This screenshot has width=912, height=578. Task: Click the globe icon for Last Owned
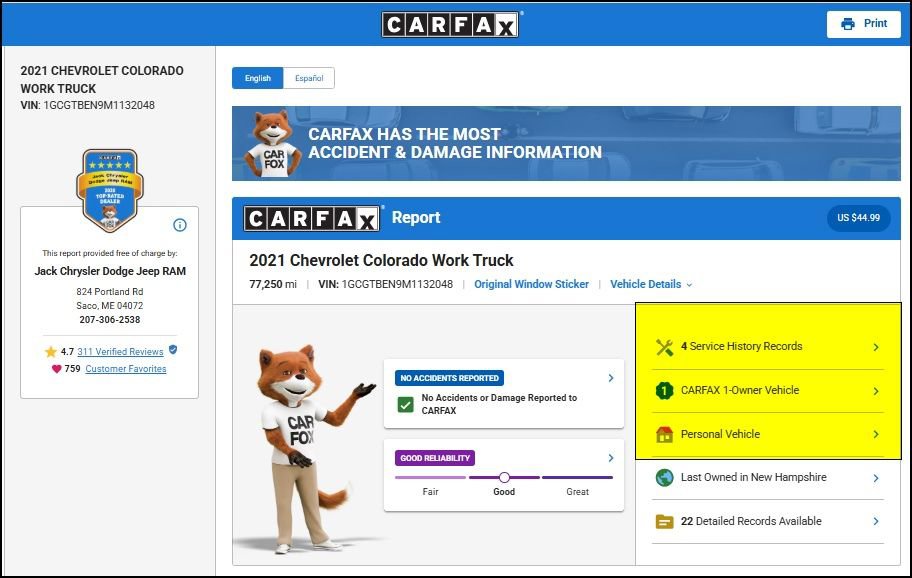coord(664,478)
